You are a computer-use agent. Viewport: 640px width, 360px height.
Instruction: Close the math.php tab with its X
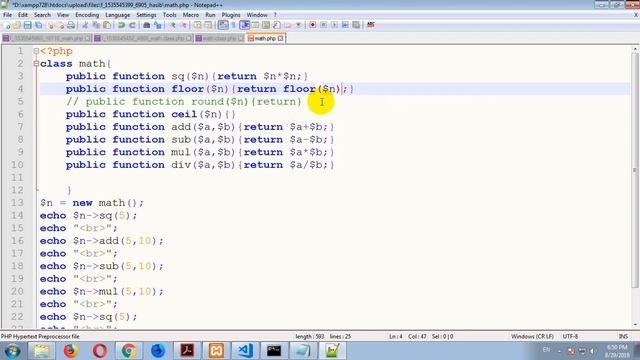point(280,38)
